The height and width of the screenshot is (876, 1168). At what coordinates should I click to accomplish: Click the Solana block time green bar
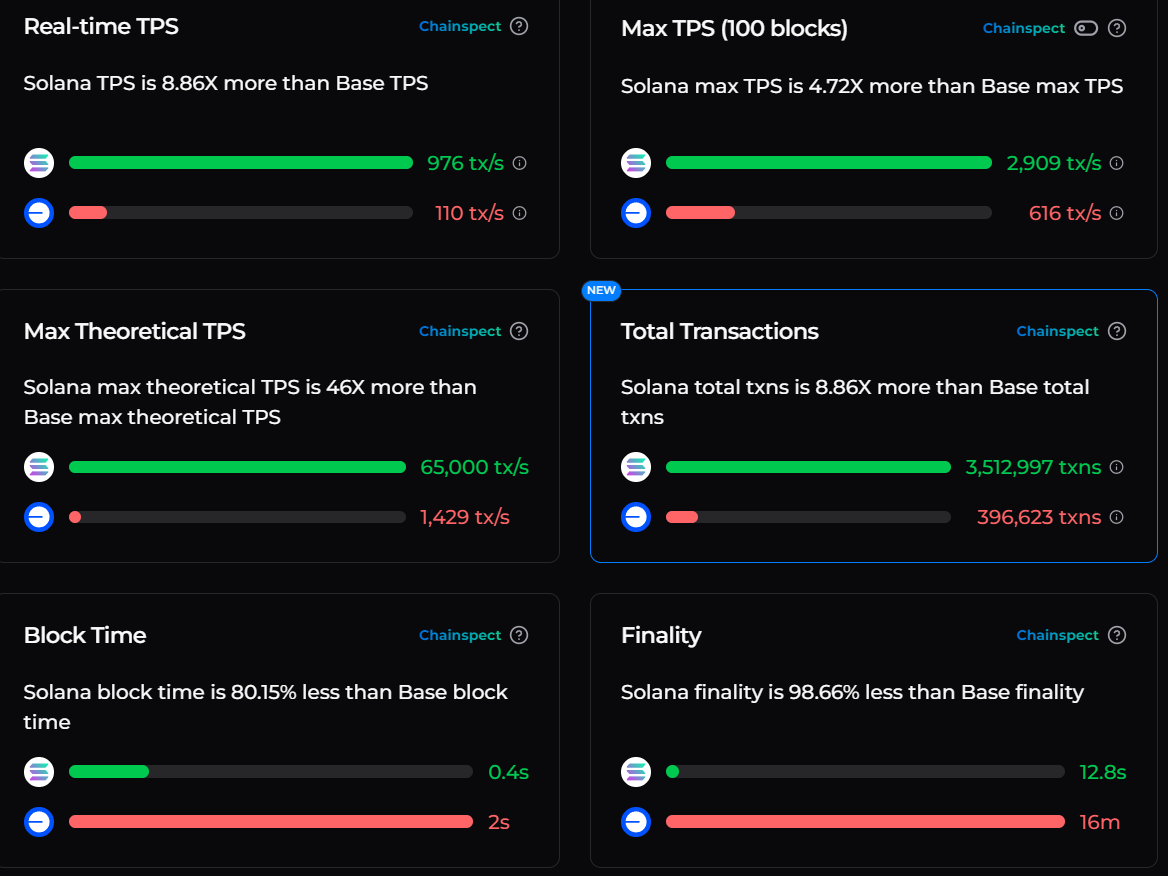tap(109, 772)
